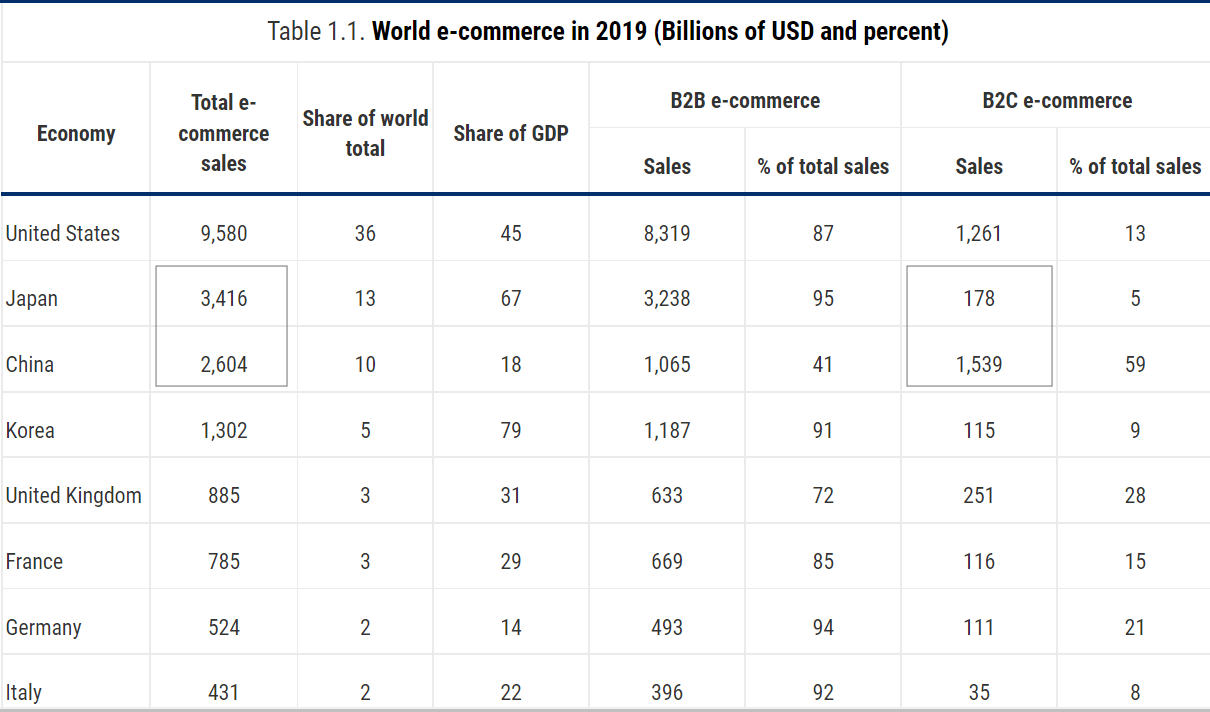The height and width of the screenshot is (712, 1210).
Task: Select the United States row label
Action: pyautogui.click(x=63, y=234)
